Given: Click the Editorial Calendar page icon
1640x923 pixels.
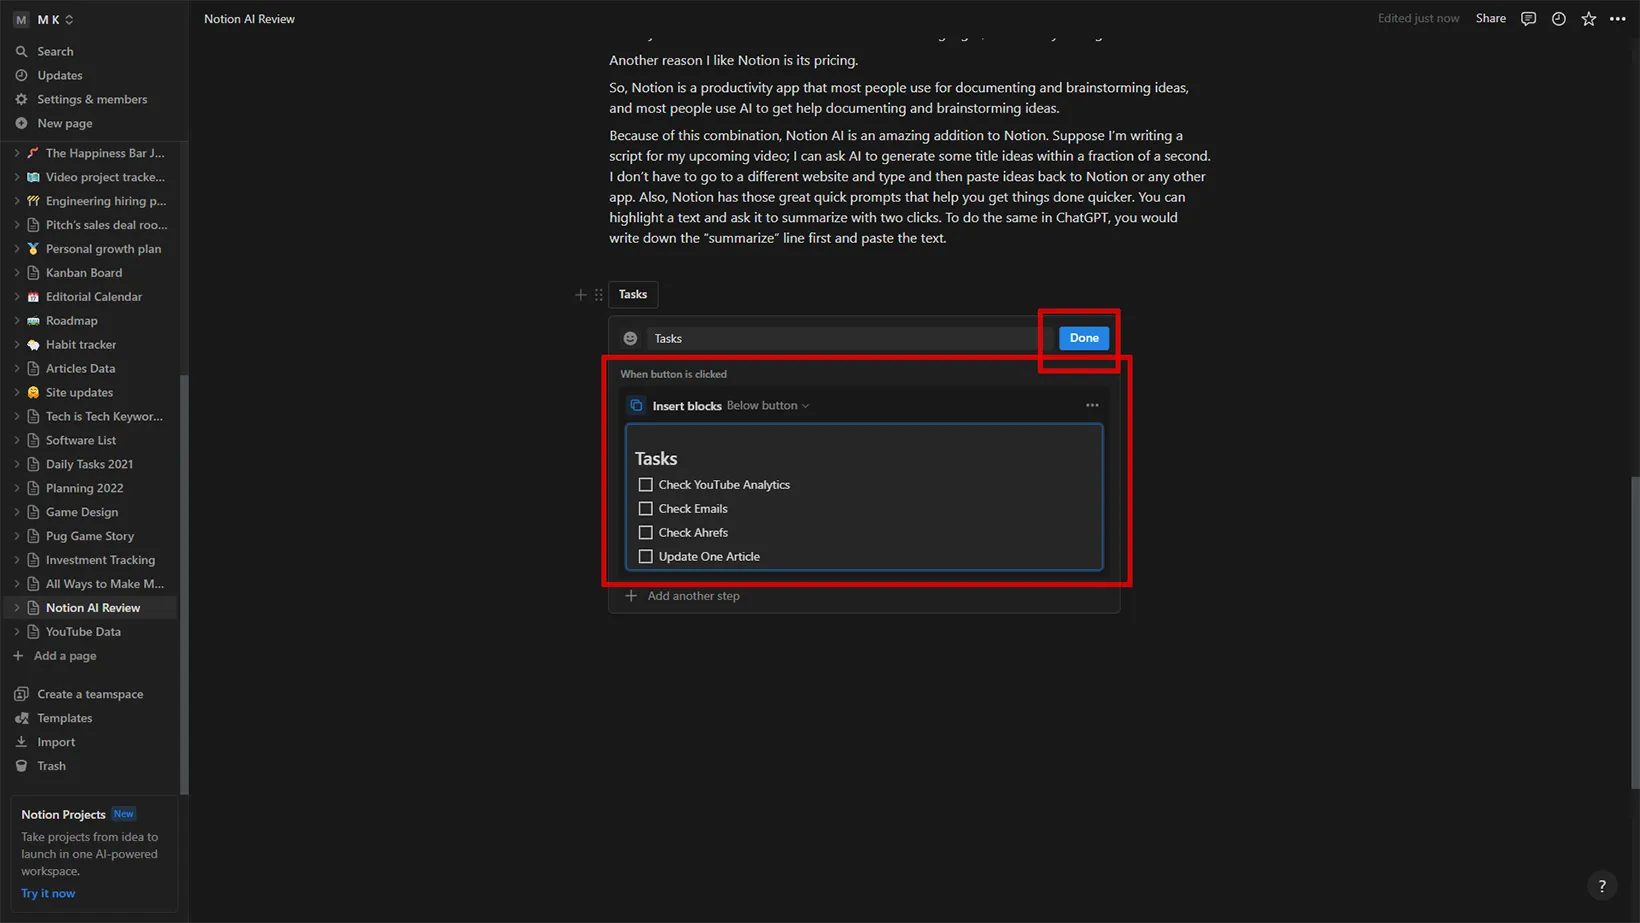Looking at the screenshot, I should pyautogui.click(x=33, y=297).
